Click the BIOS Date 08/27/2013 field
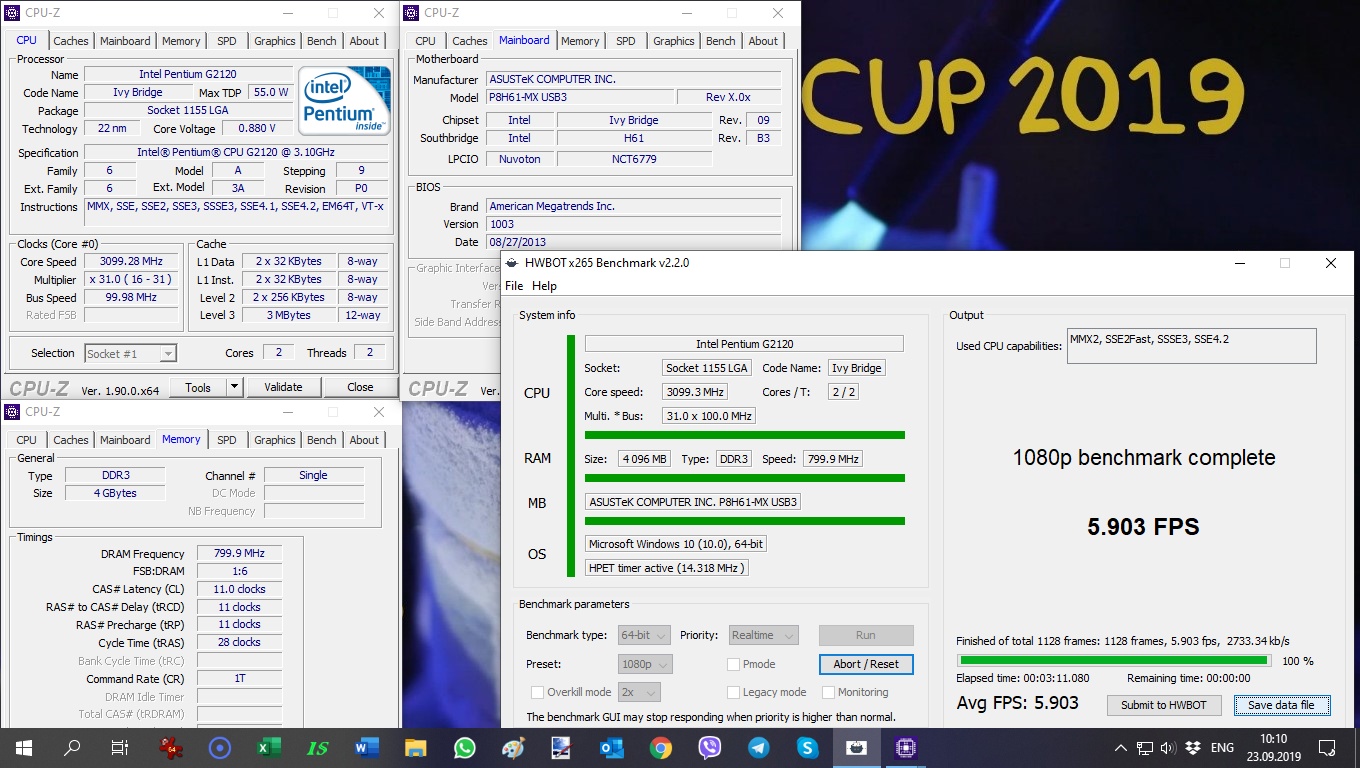 click(x=634, y=242)
